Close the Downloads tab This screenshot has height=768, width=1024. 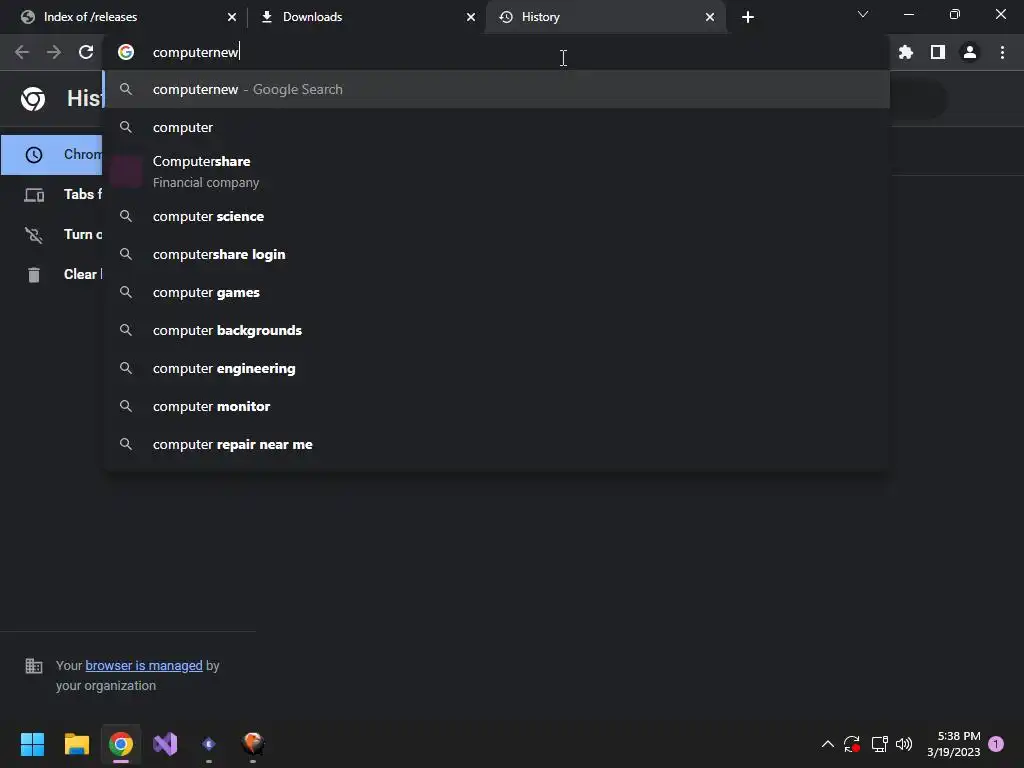(x=471, y=17)
